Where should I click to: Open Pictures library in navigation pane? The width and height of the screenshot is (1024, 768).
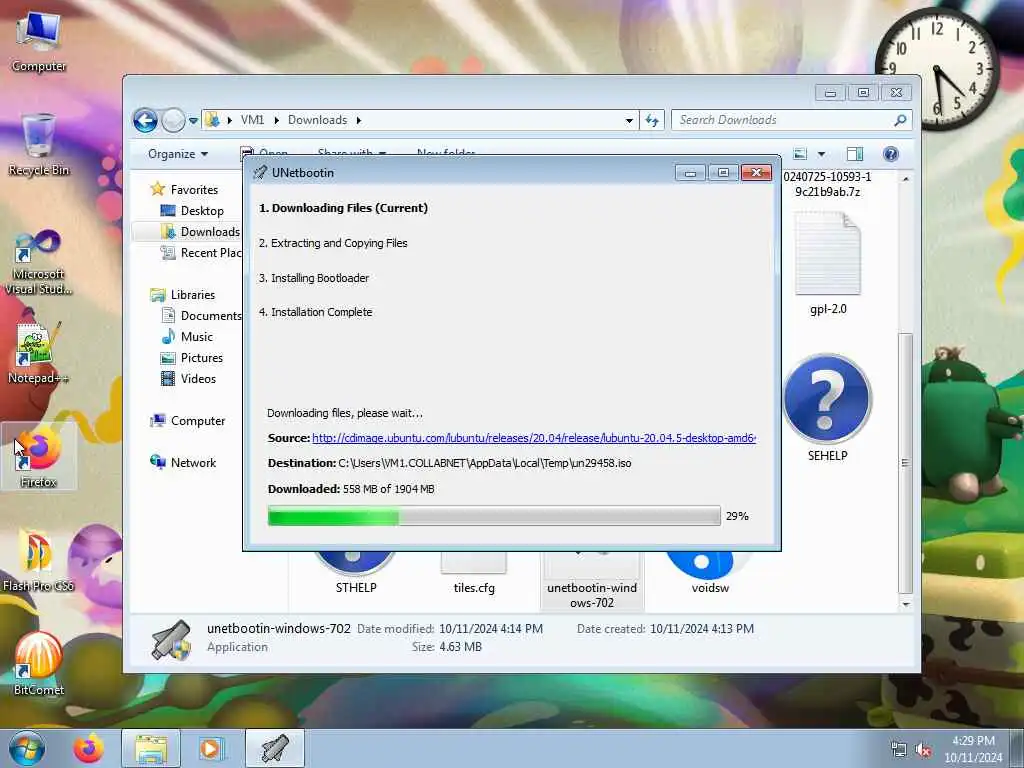click(201, 357)
